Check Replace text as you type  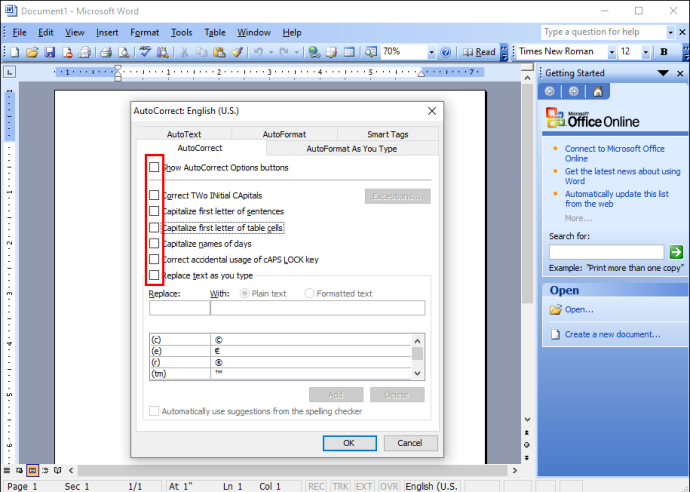coord(154,275)
